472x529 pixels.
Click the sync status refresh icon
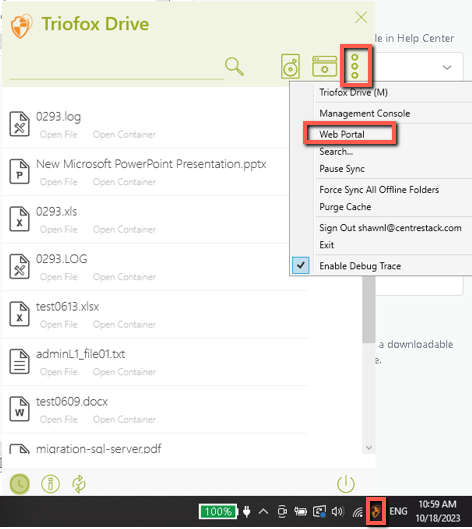pyautogui.click(x=79, y=484)
